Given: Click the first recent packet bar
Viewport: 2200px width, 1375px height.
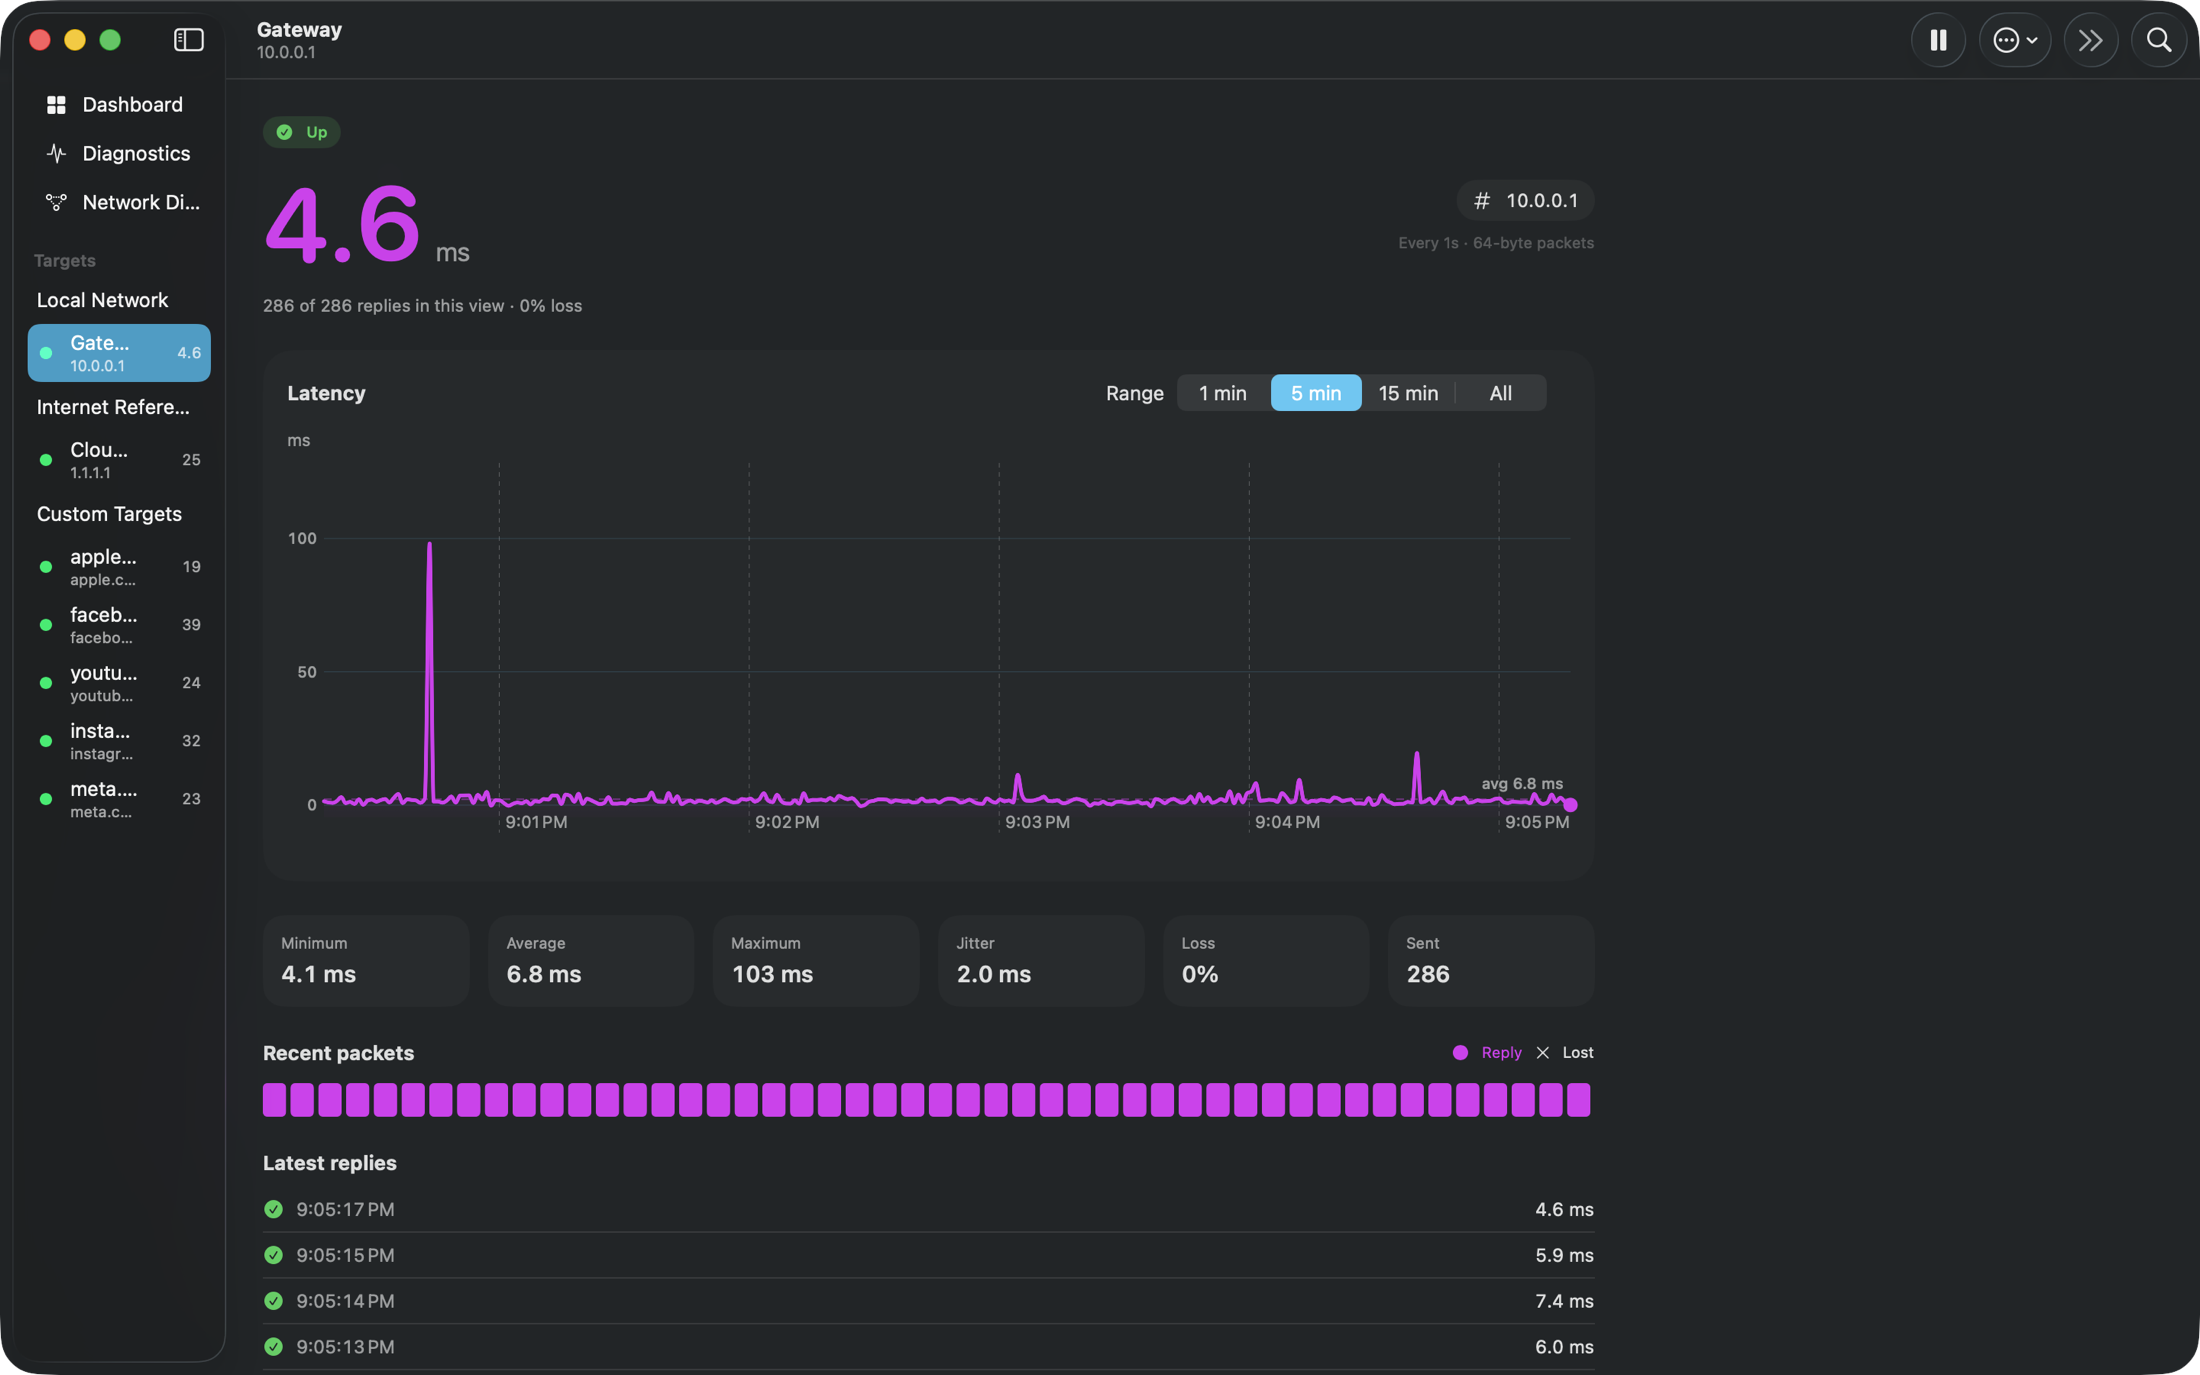Looking at the screenshot, I should (x=275, y=1100).
